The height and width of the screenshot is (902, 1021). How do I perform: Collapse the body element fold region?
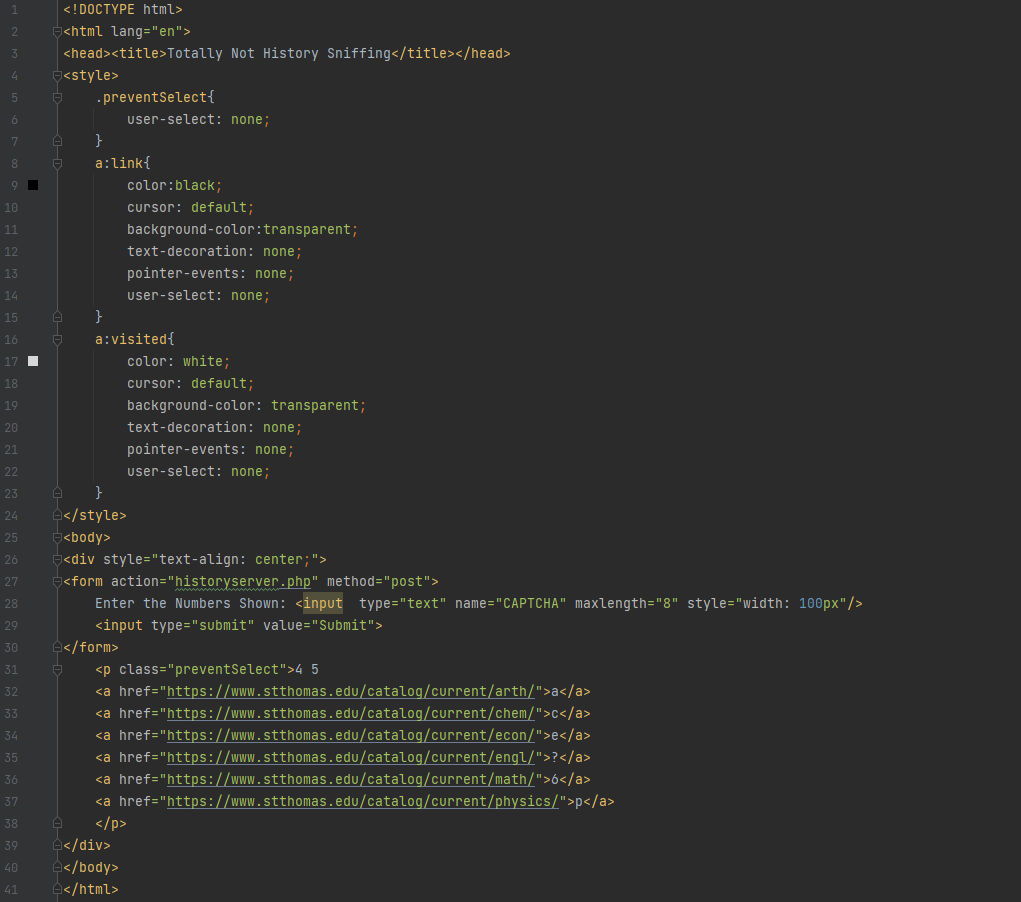click(x=57, y=537)
